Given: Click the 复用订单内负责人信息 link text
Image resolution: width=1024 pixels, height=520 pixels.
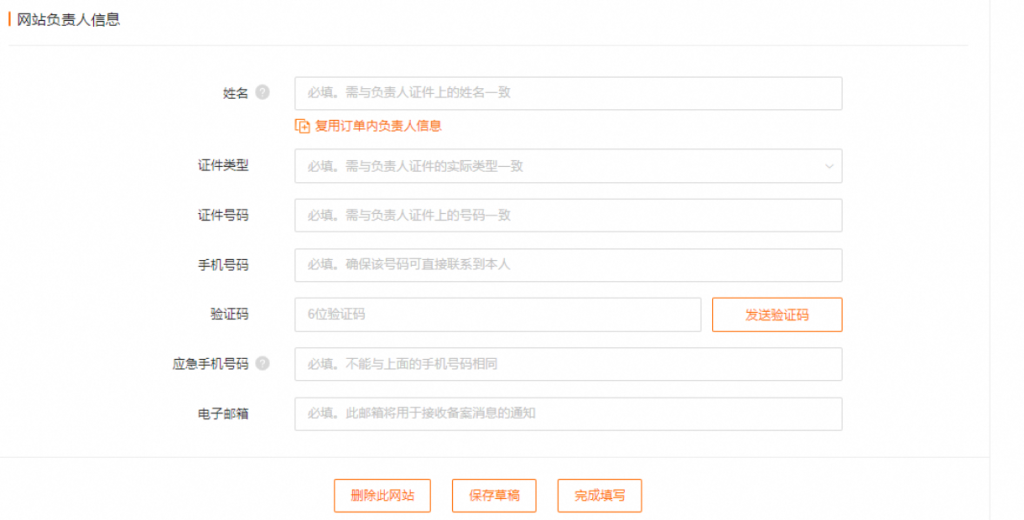Looking at the screenshot, I should click(x=378, y=126).
